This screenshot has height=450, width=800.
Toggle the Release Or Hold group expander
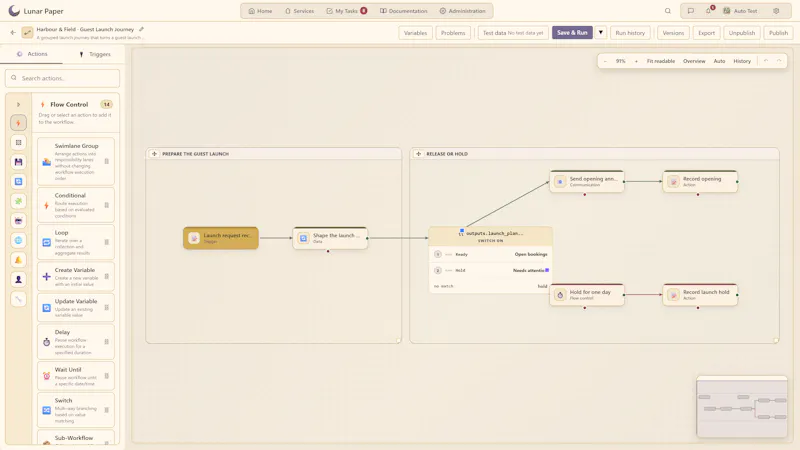[x=418, y=154]
